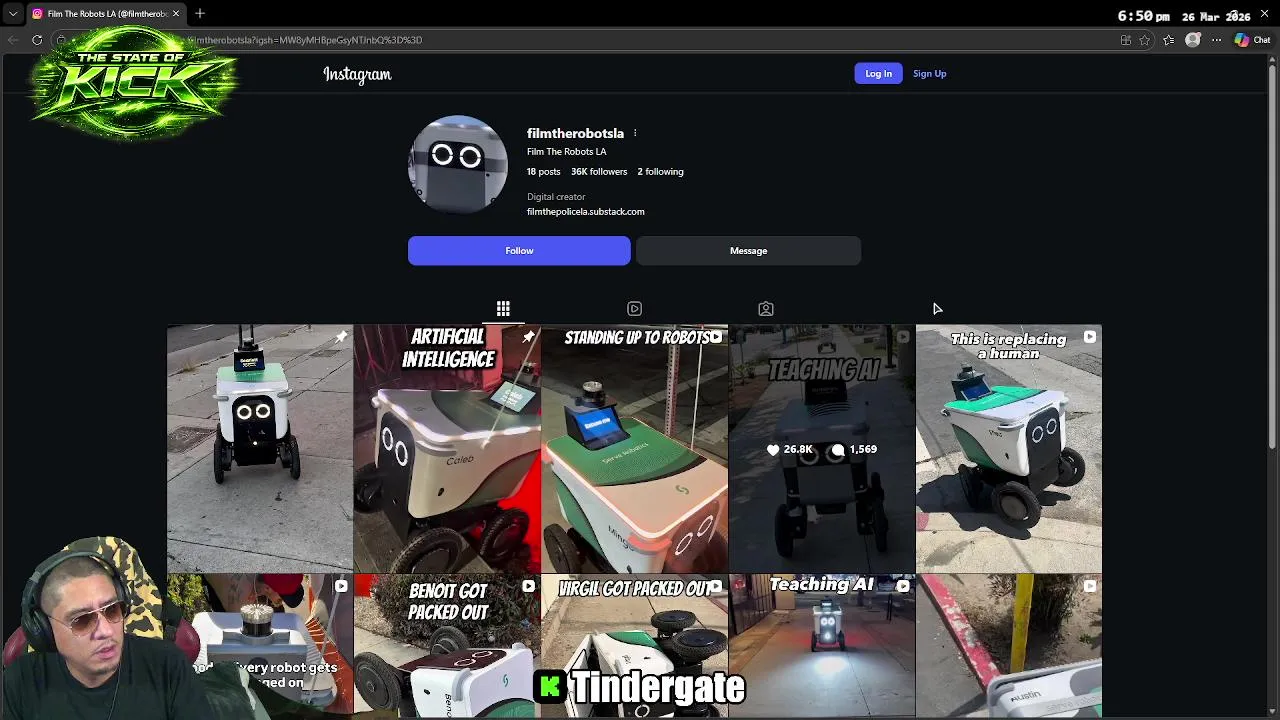Click the pin icon on Artificial Intelligence post
This screenshot has width=1280, height=720.
point(528,337)
